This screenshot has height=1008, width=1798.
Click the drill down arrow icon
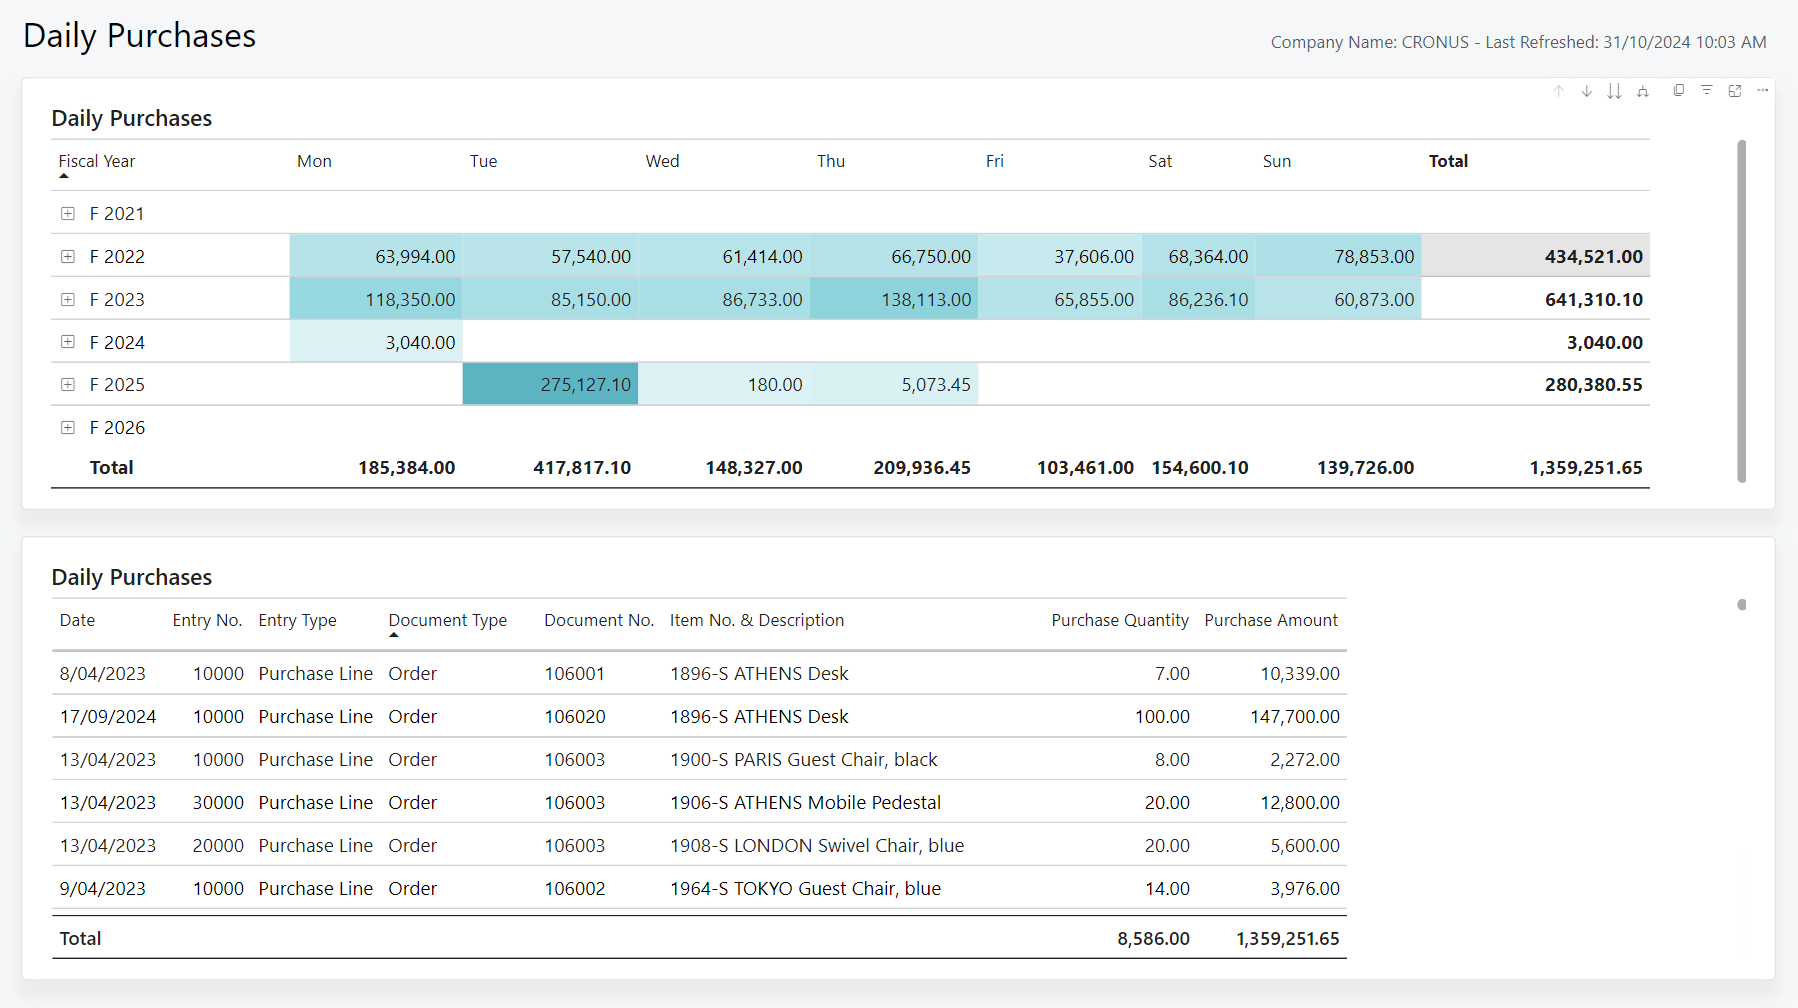(1586, 91)
